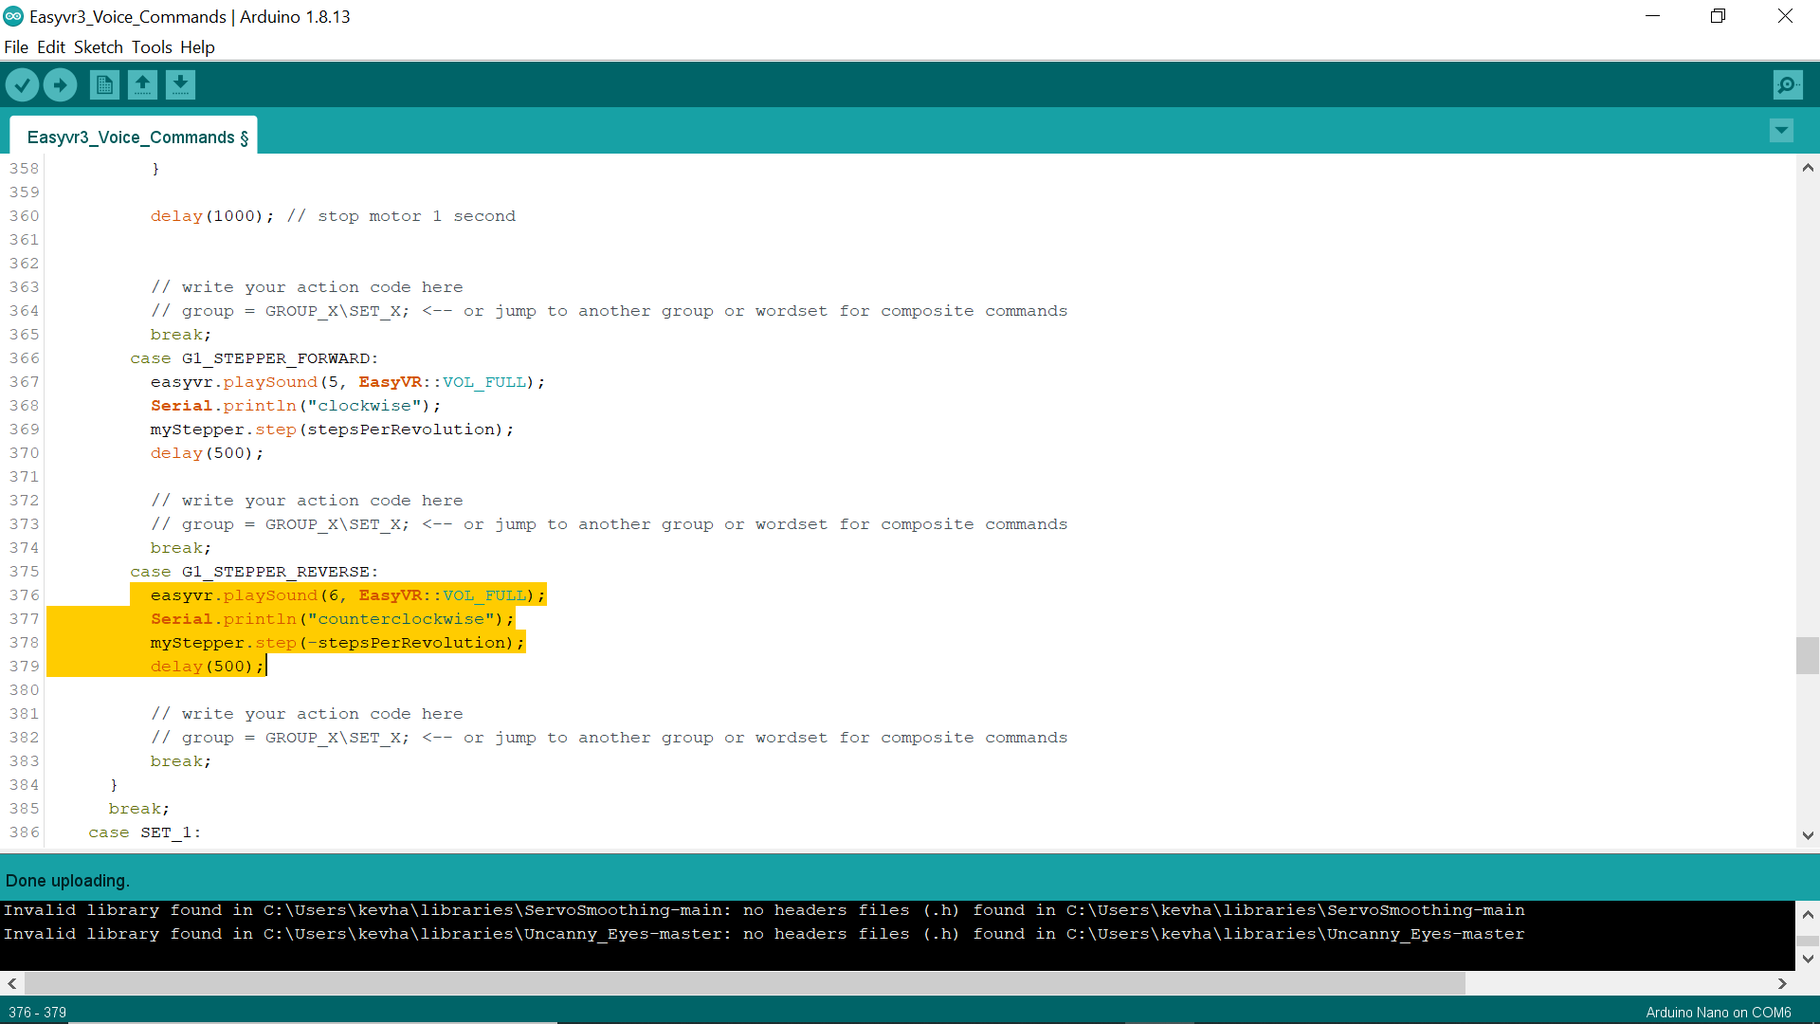
Task: Open a sketch via the up-arrow toolbar icon
Action: click(x=142, y=85)
